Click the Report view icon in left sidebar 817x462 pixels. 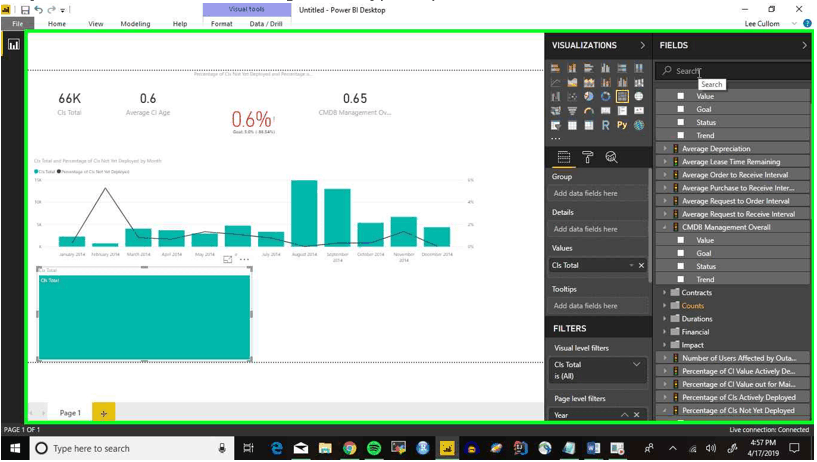14,45
